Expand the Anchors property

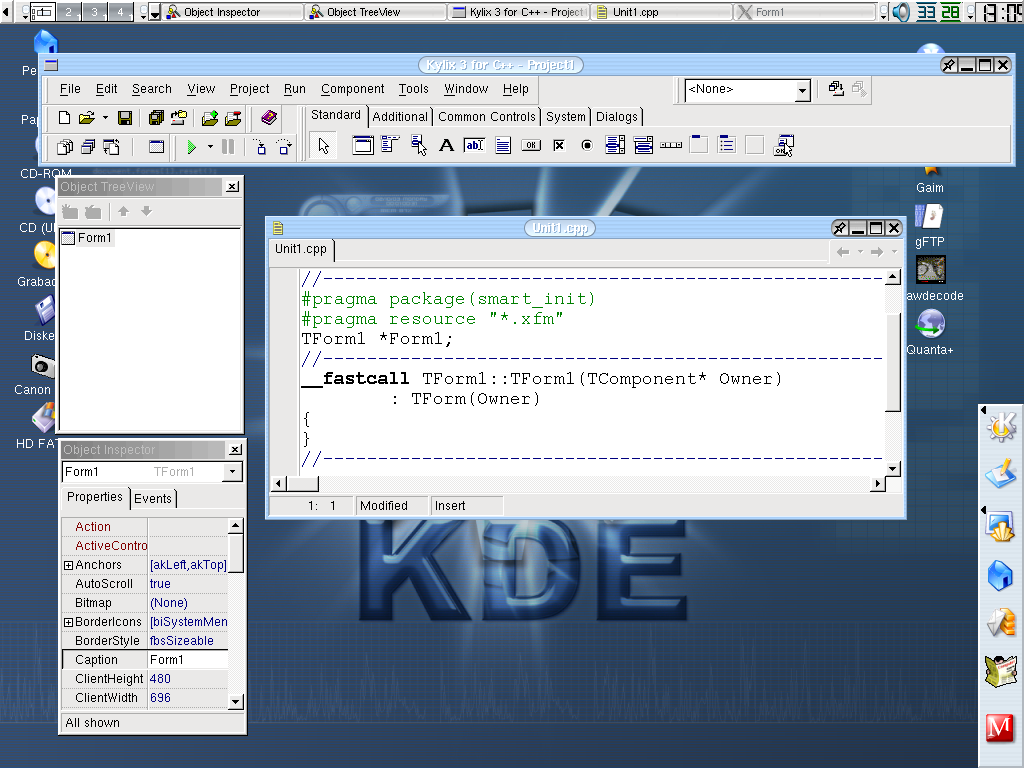point(68,565)
